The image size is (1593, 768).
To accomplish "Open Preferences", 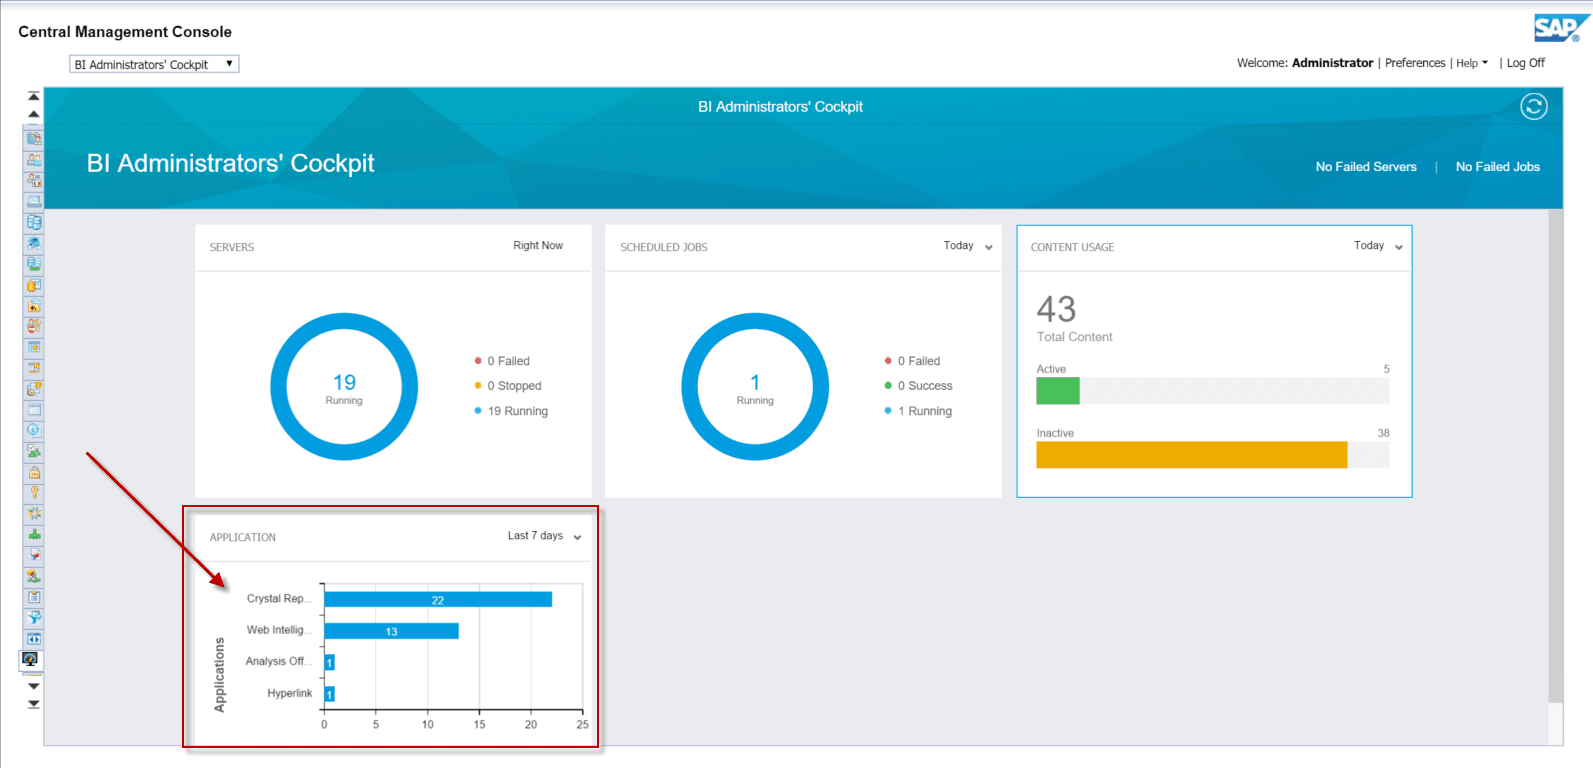I will [x=1415, y=63].
